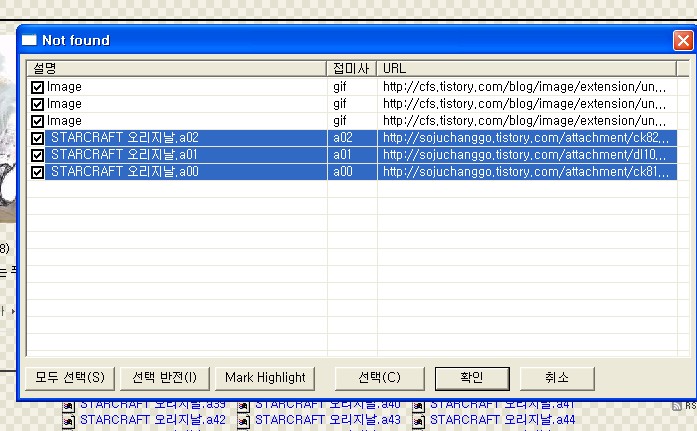This screenshot has width=697, height=431.
Task: Open STARCRAFT 오리지날.a42 link in background page
Action: 152,420
